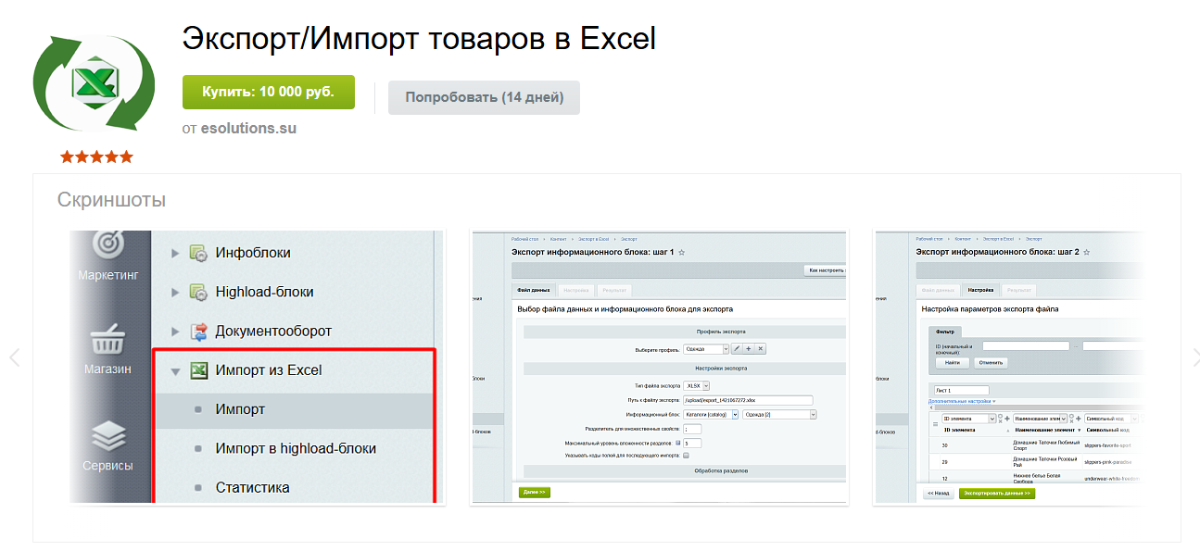The image size is (1200, 551).
Task: Click the green Далее >> button
Action: [x=534, y=492]
